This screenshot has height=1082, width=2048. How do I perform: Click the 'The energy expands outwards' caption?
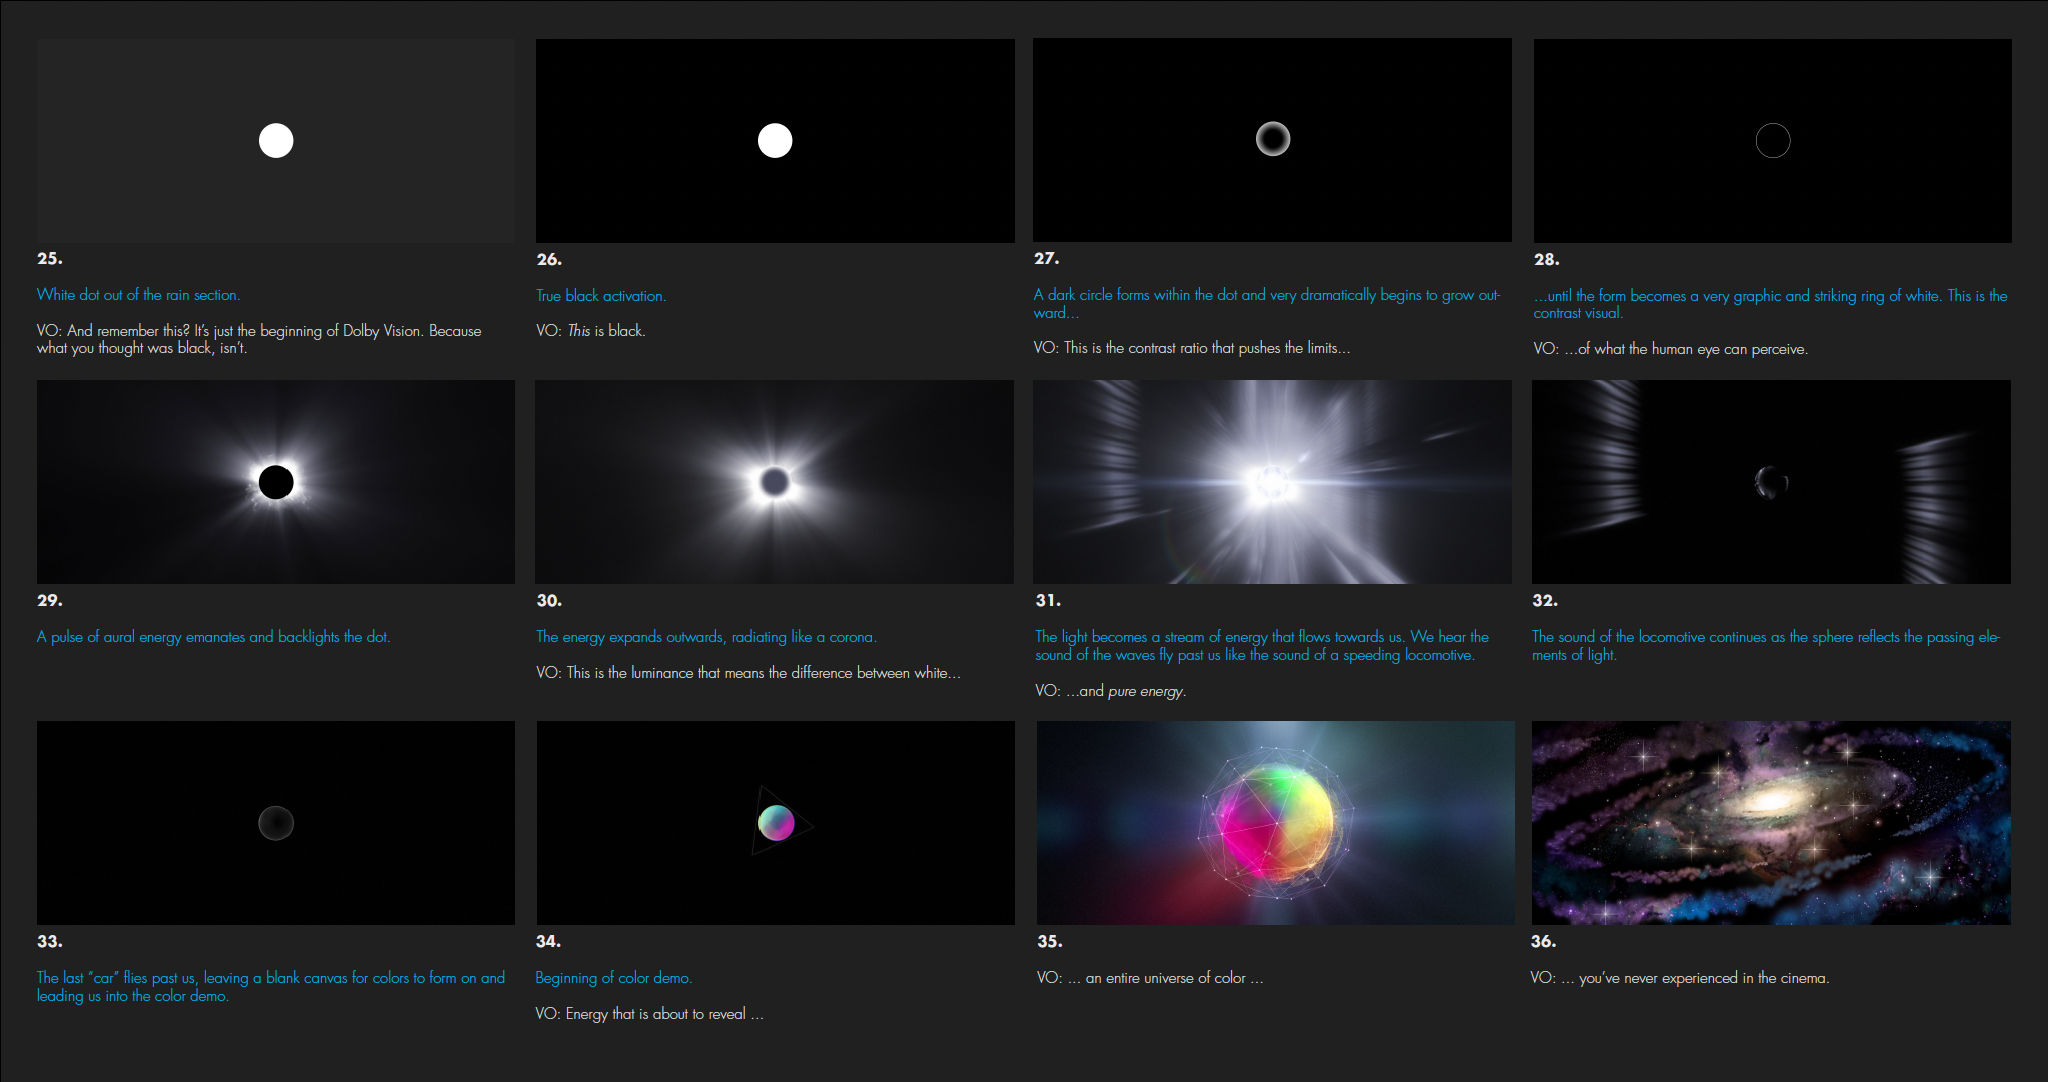[x=706, y=637]
